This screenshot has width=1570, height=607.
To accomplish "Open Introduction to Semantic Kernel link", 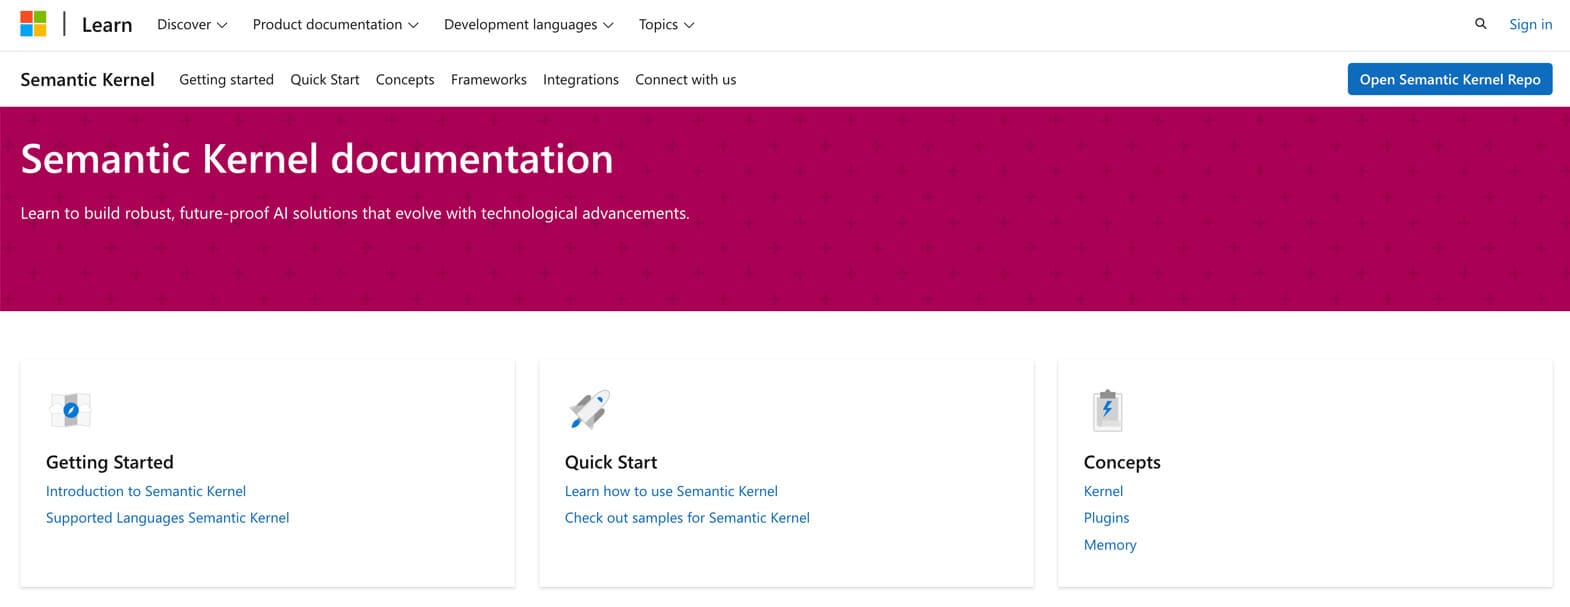I will pos(146,491).
